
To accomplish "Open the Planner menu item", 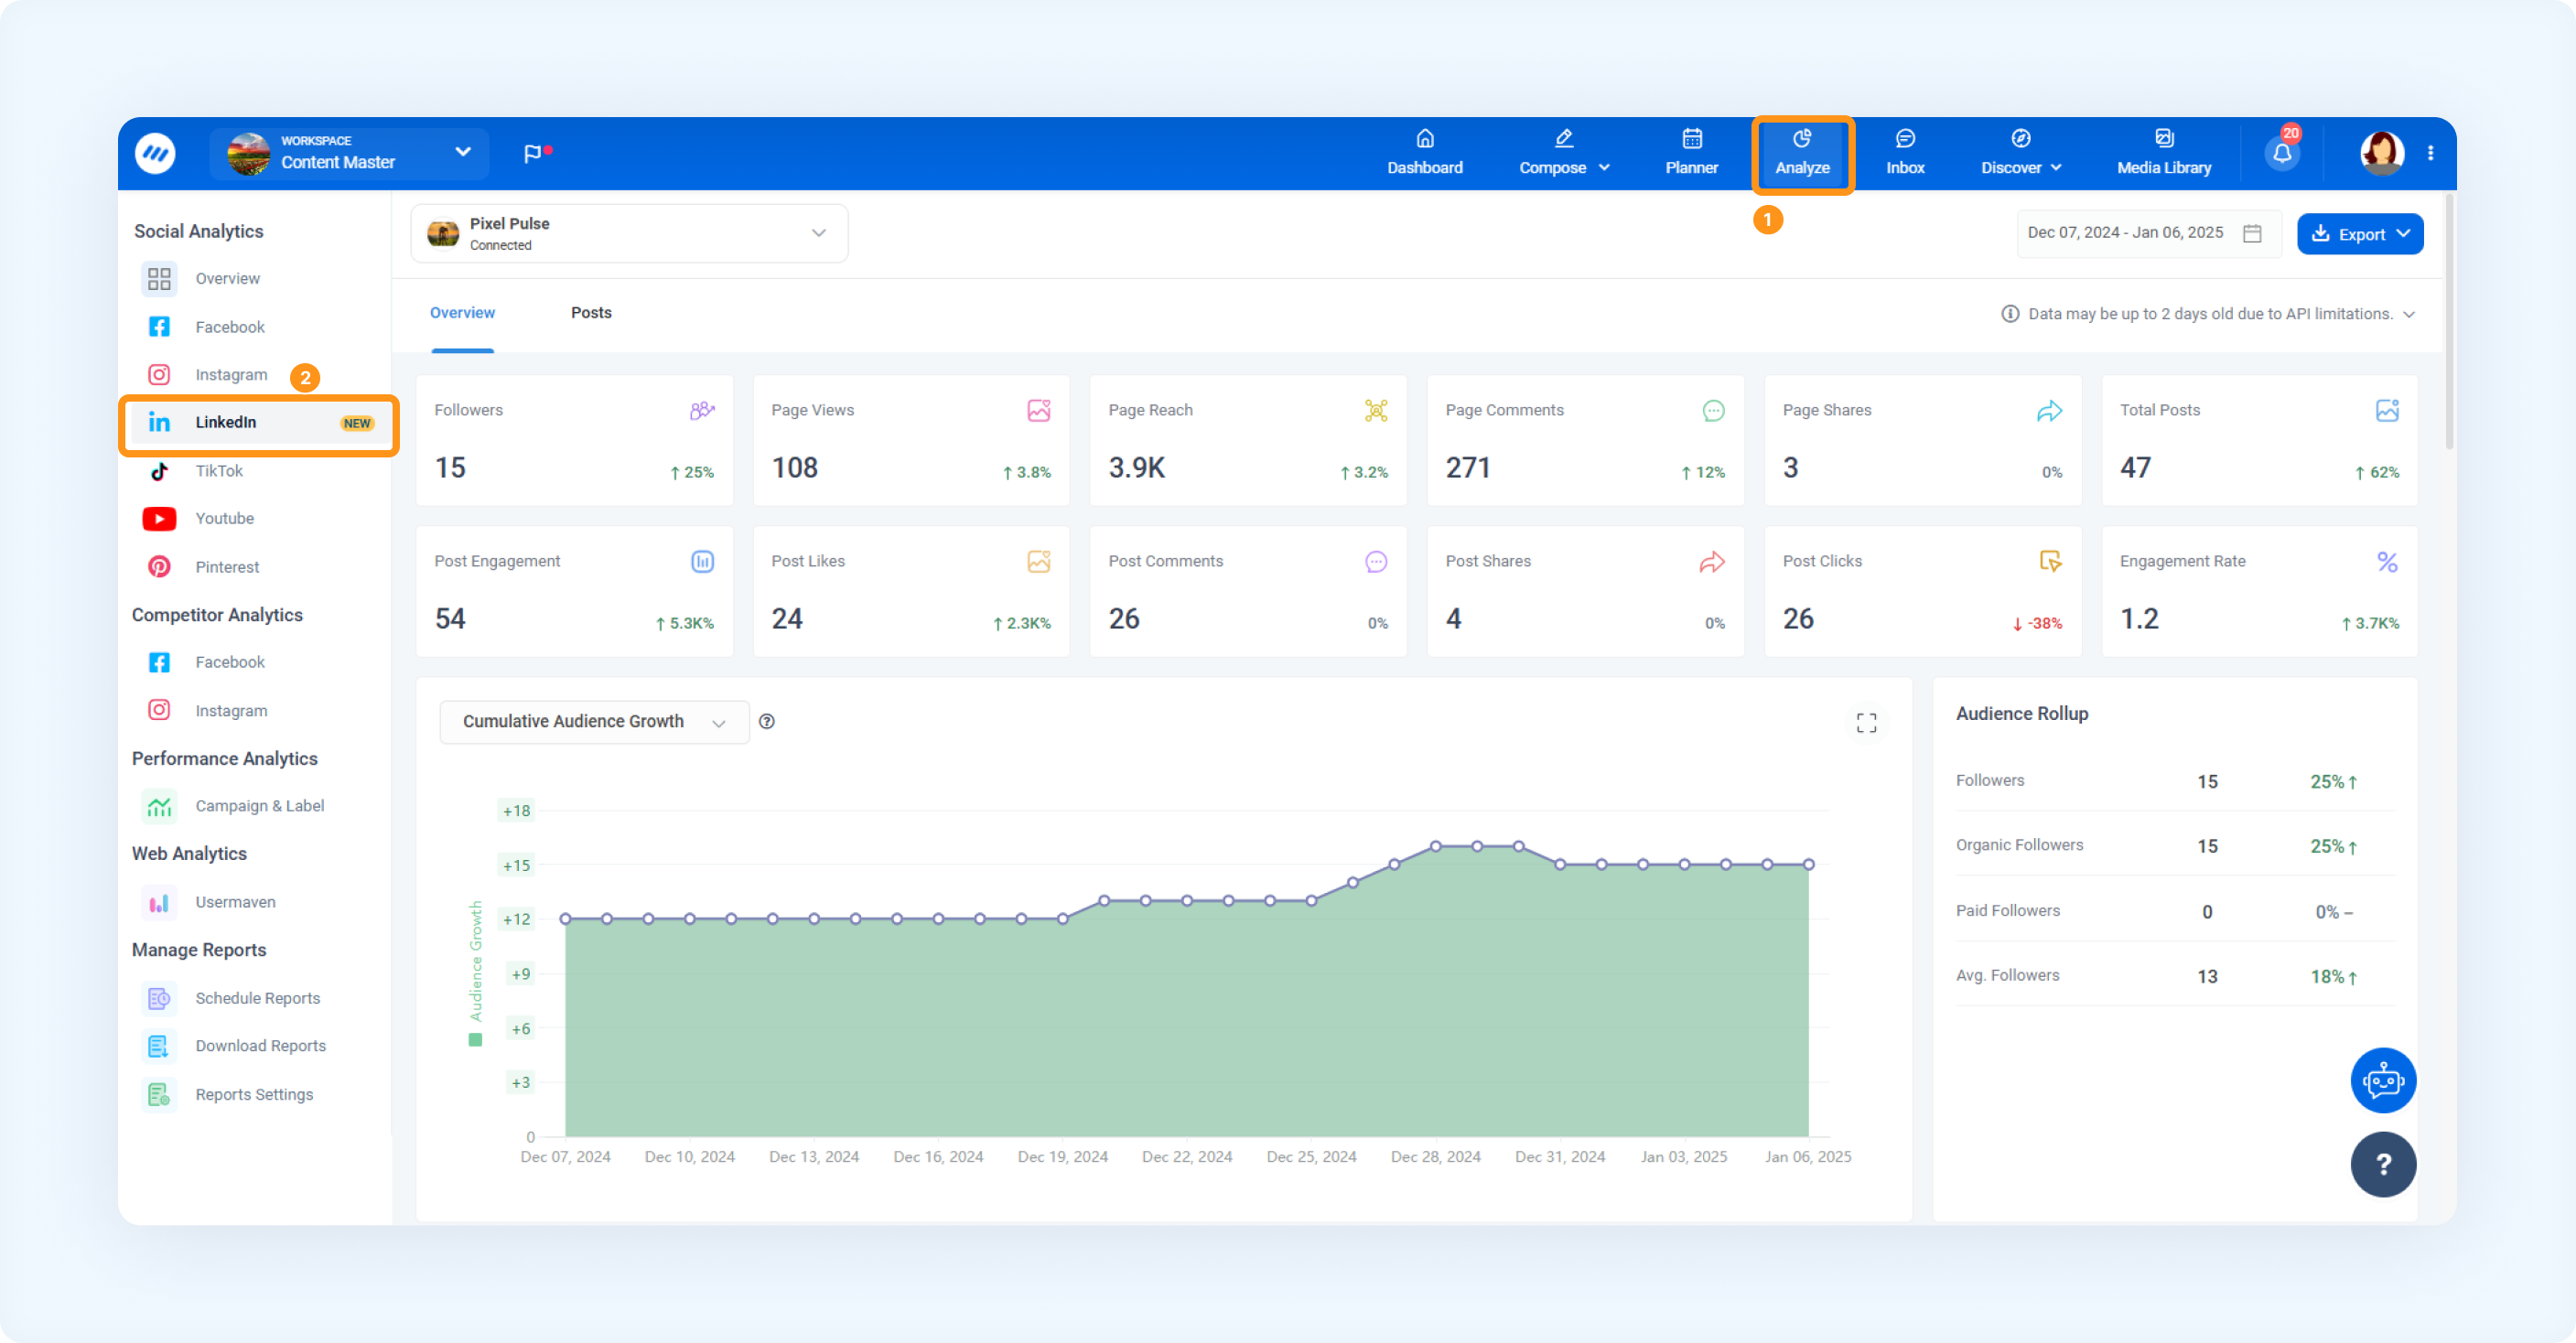I will 1691,153.
